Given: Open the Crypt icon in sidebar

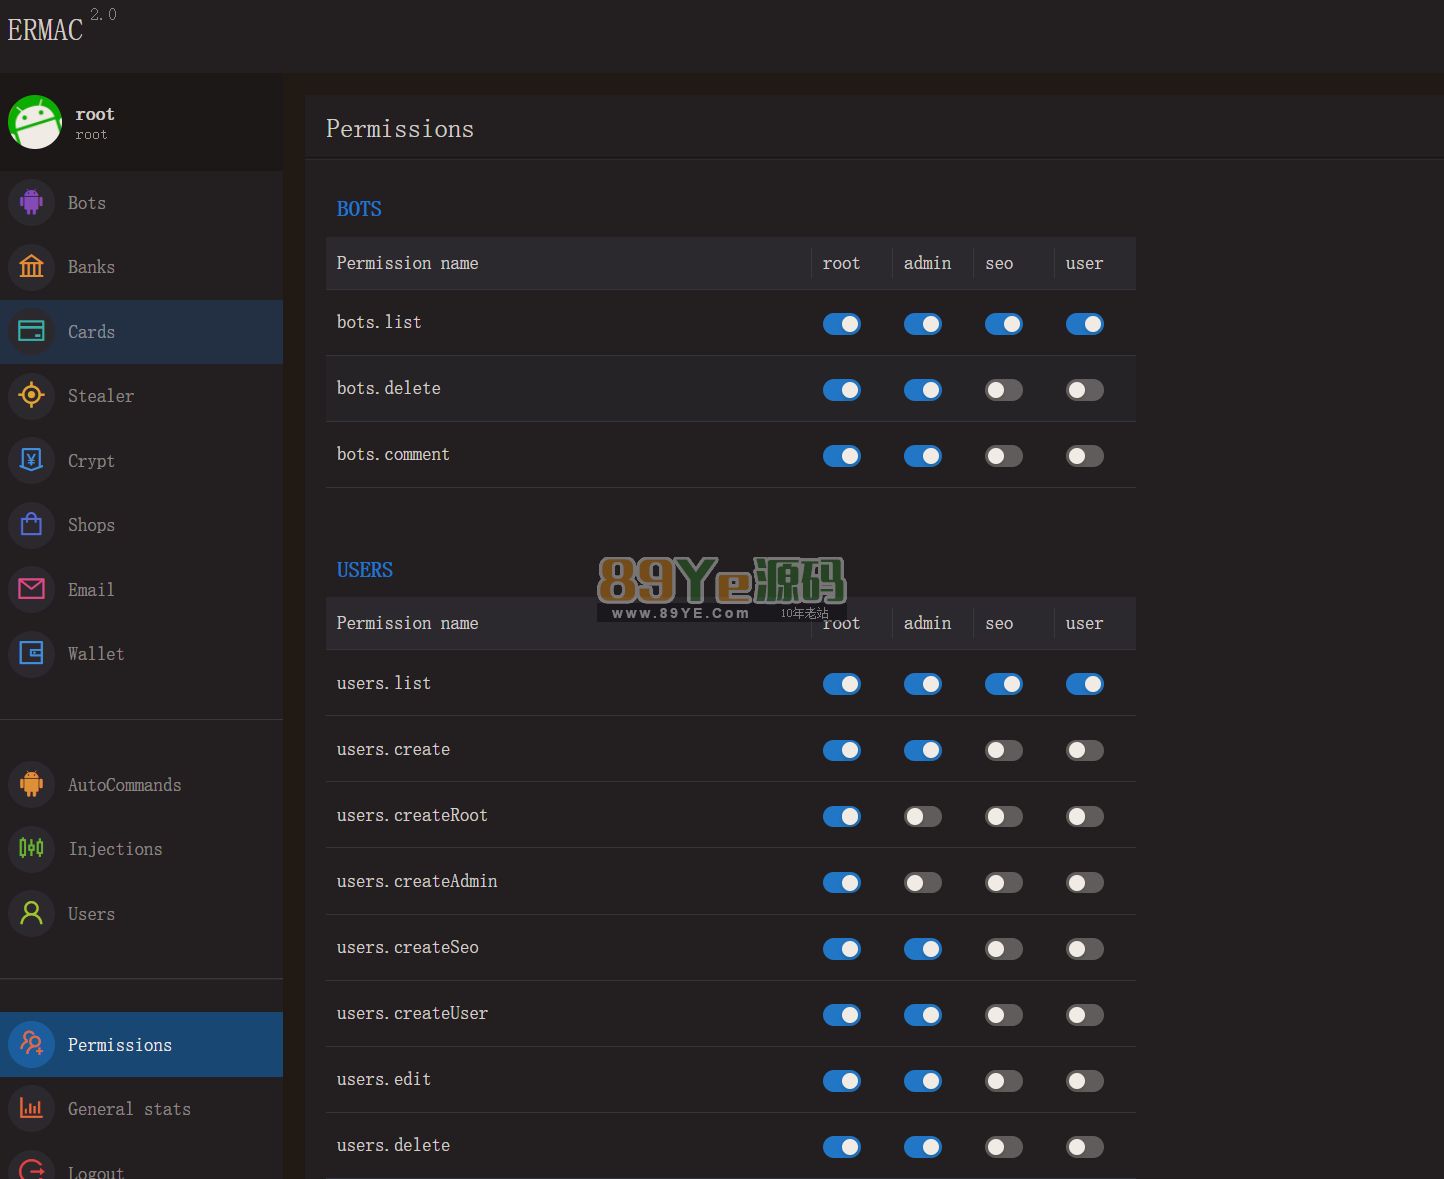Looking at the screenshot, I should click(31, 460).
